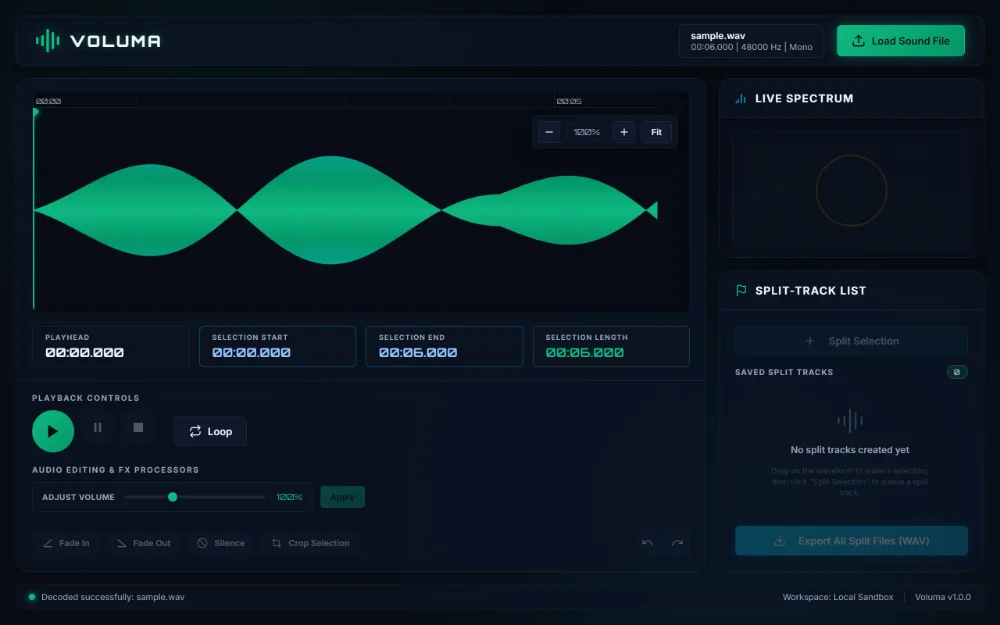Zoom in the waveform with plus button
The width and height of the screenshot is (1000, 625).
click(624, 132)
